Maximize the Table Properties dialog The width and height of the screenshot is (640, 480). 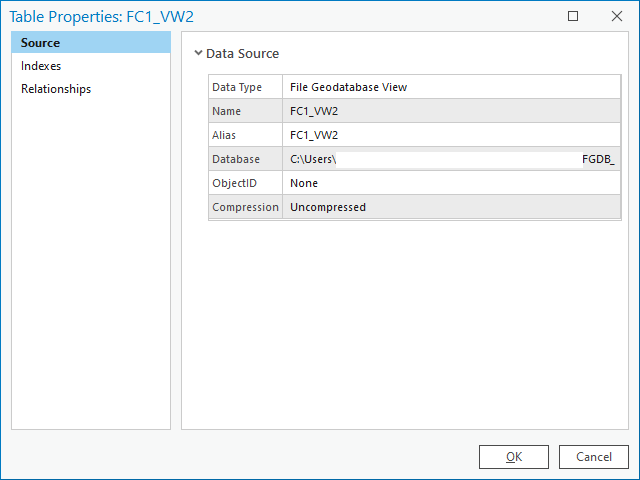pyautogui.click(x=573, y=16)
